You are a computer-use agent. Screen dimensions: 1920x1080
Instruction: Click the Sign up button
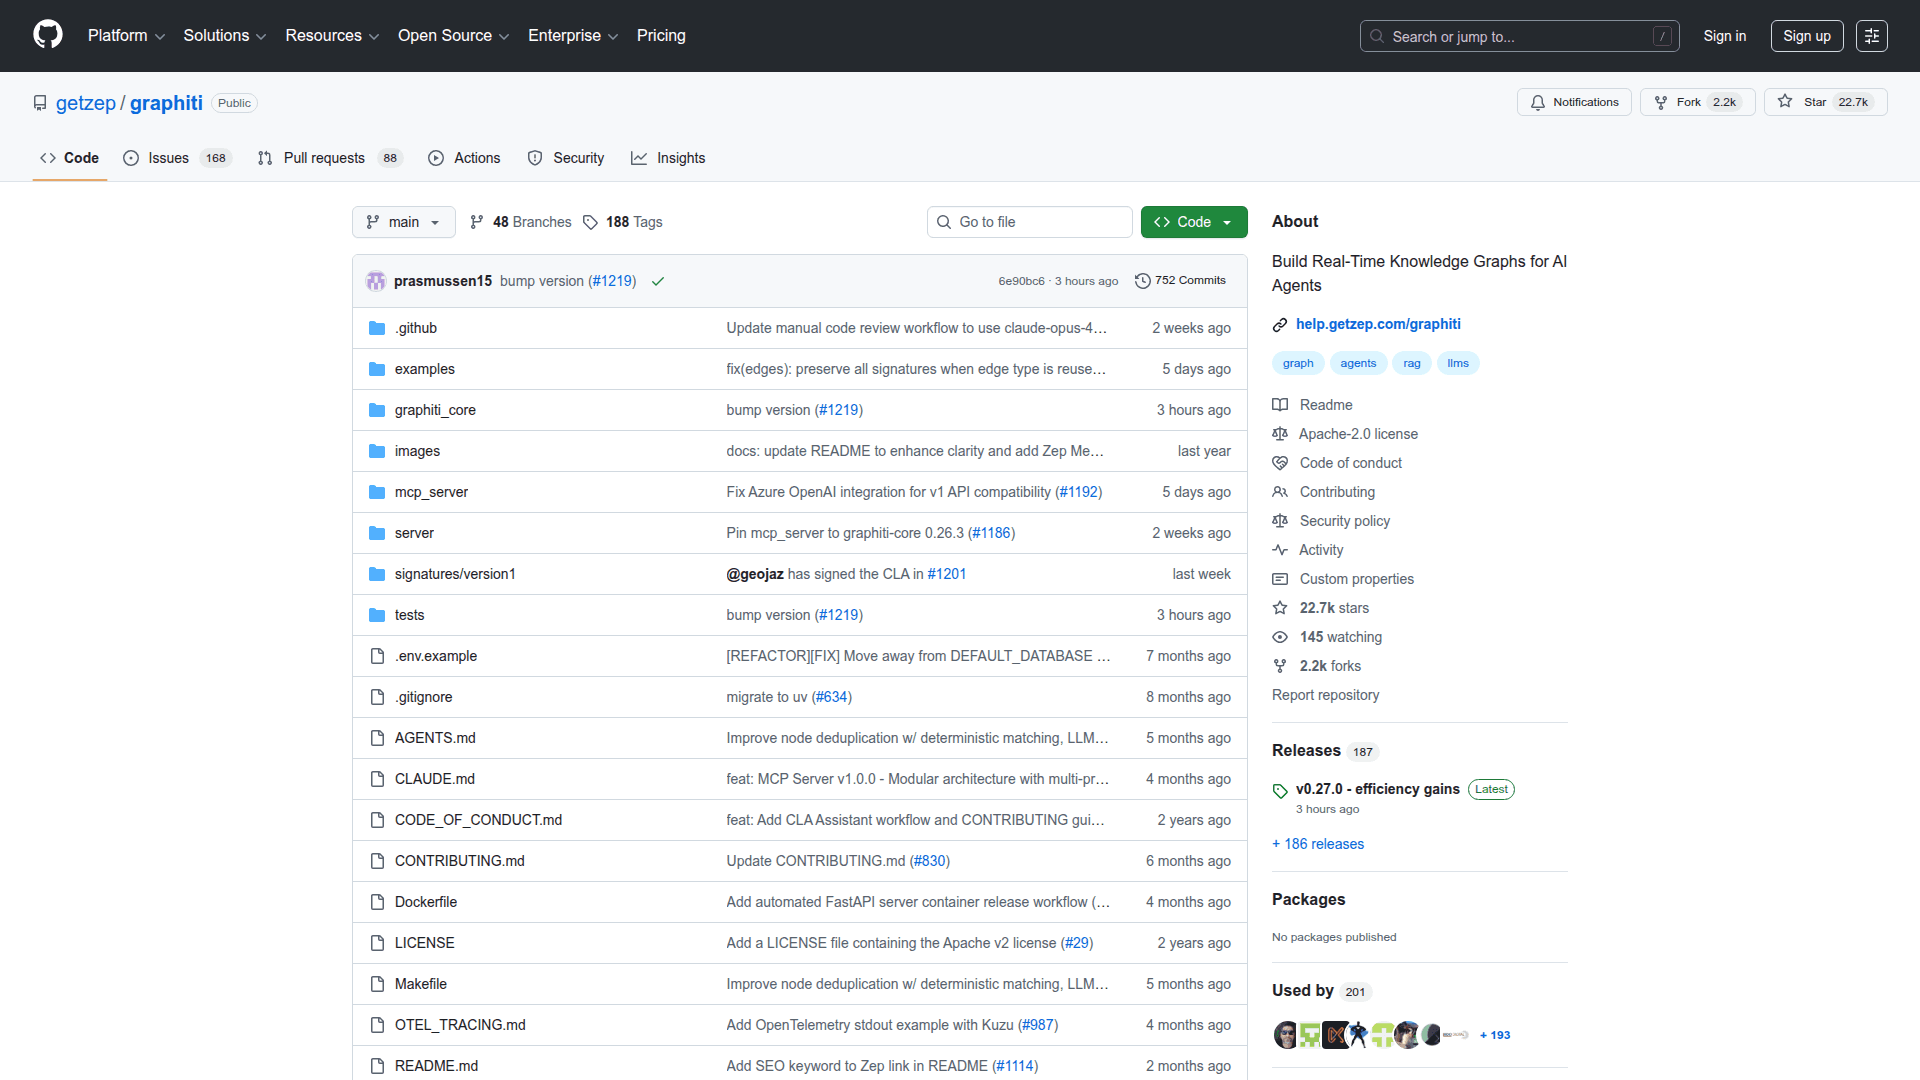1806,36
